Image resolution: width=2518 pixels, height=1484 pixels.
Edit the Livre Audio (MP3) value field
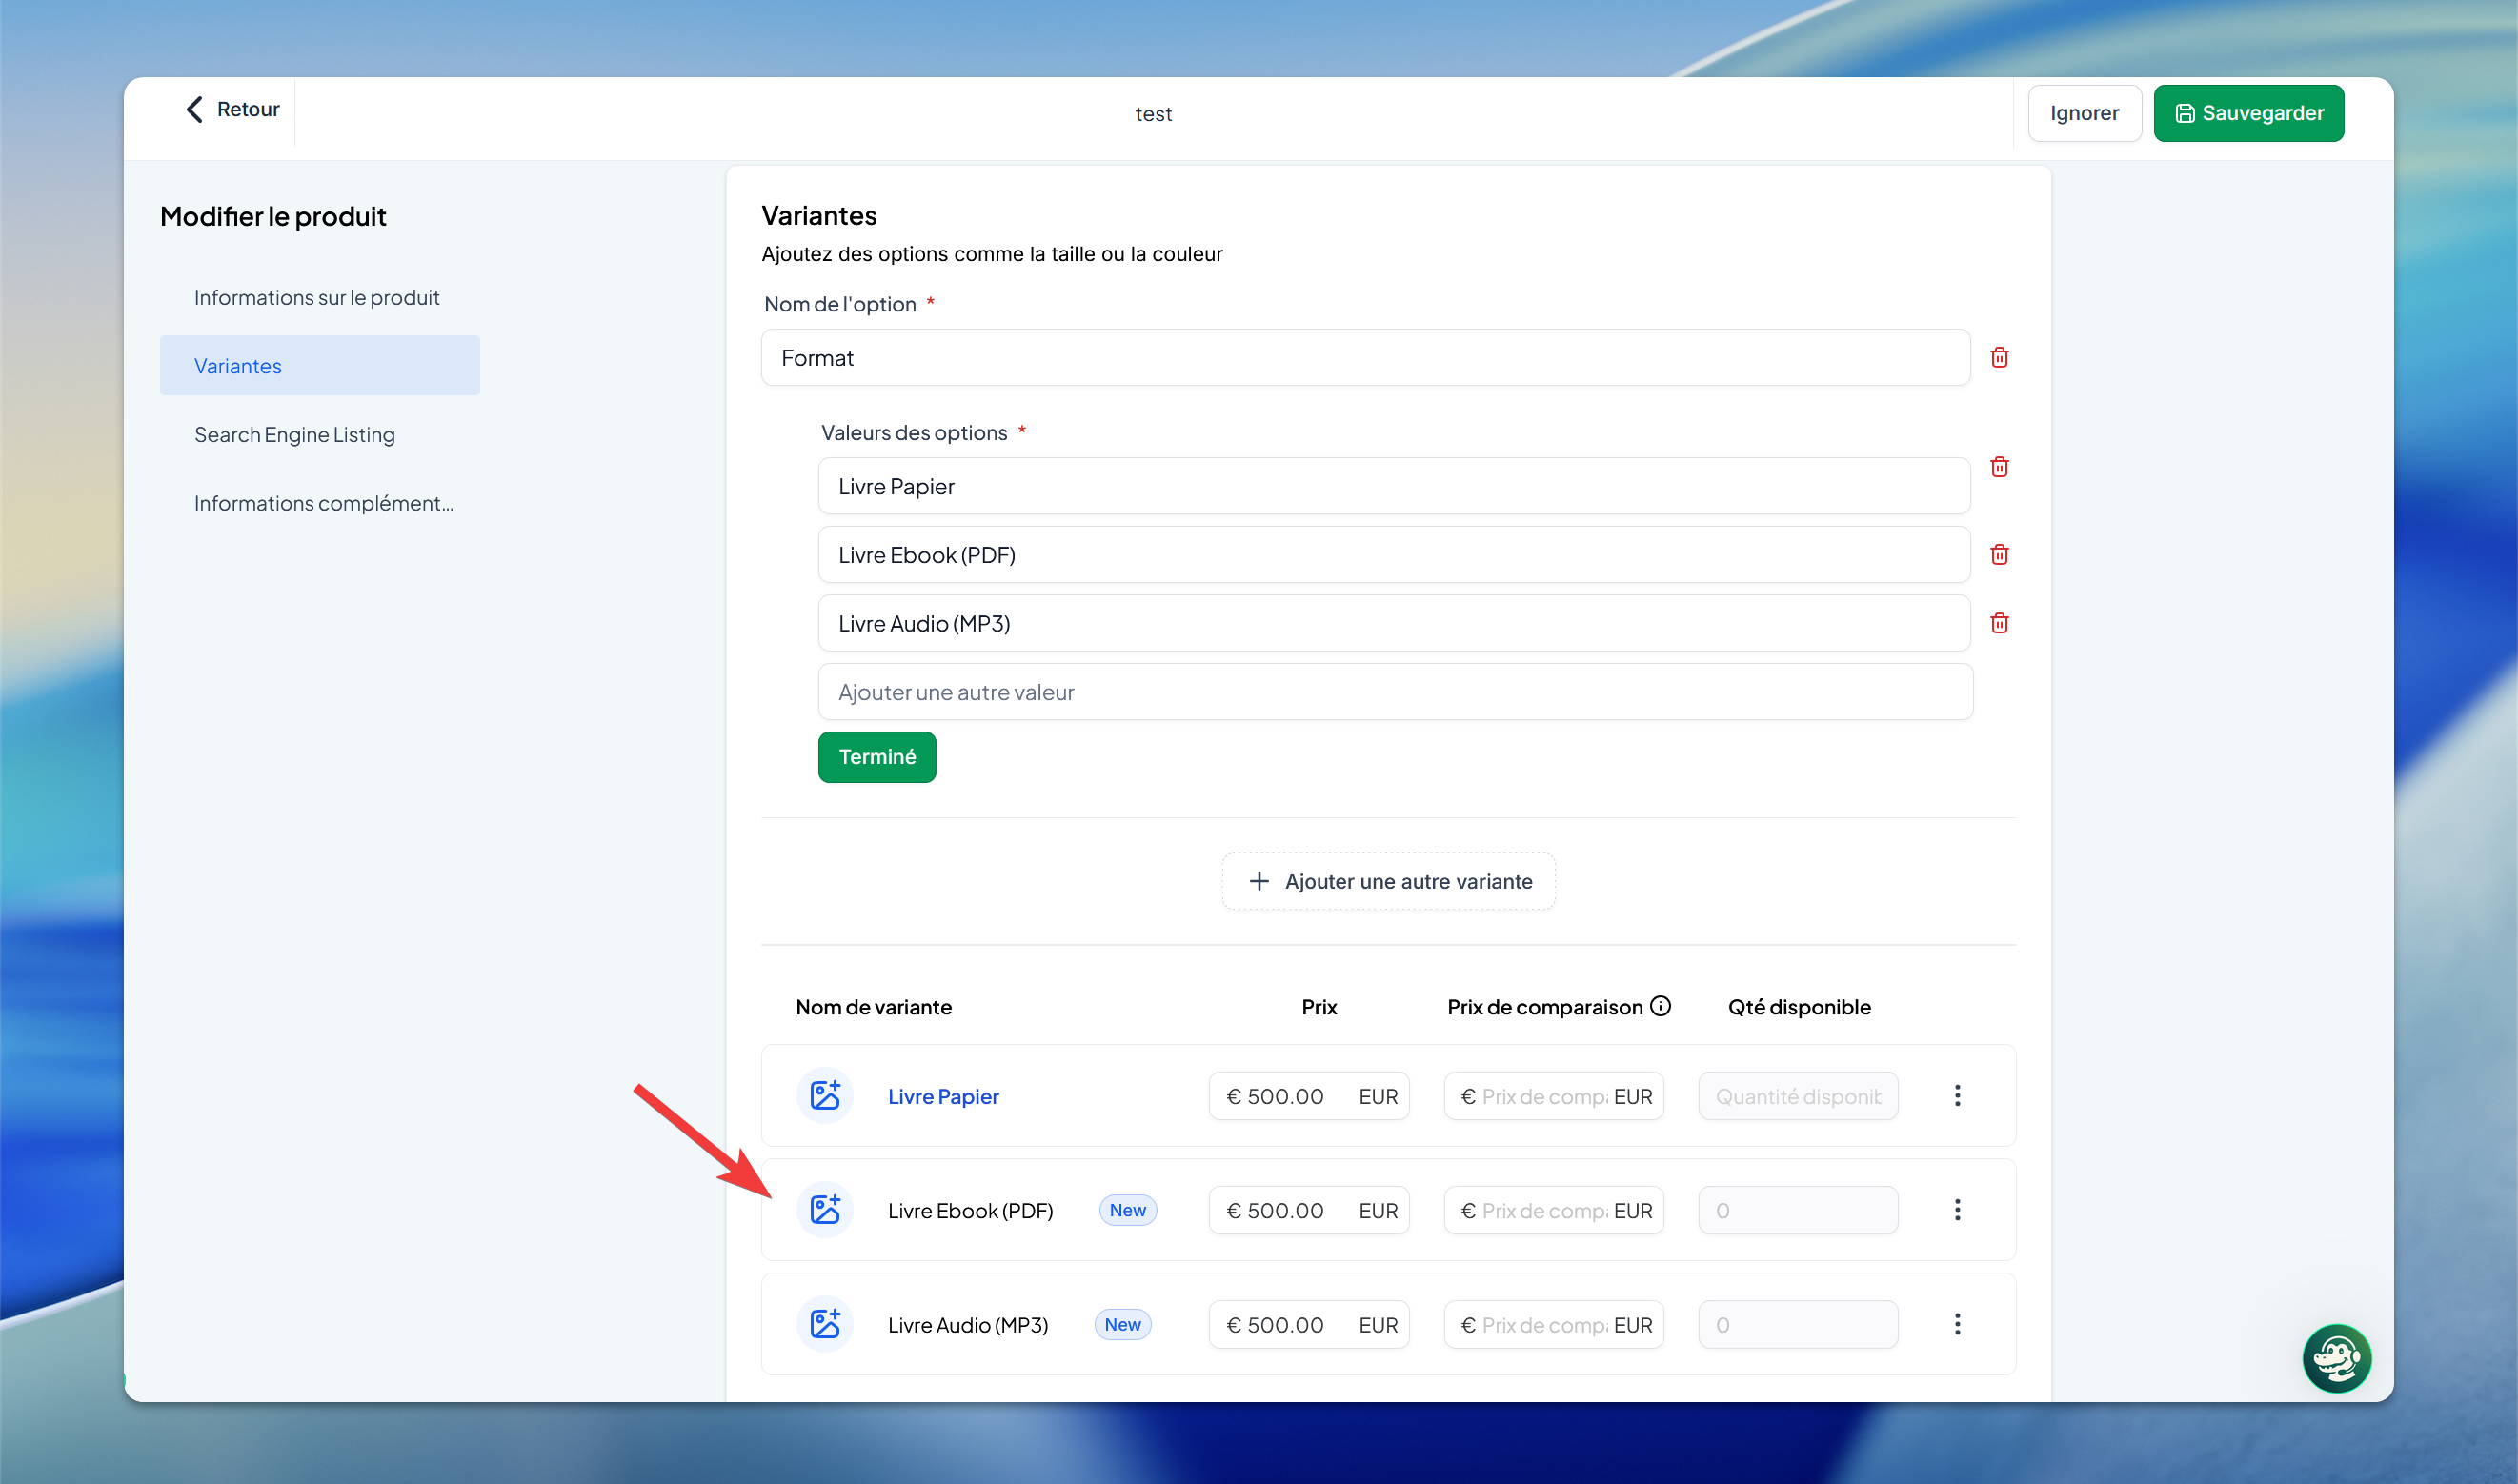click(1394, 623)
